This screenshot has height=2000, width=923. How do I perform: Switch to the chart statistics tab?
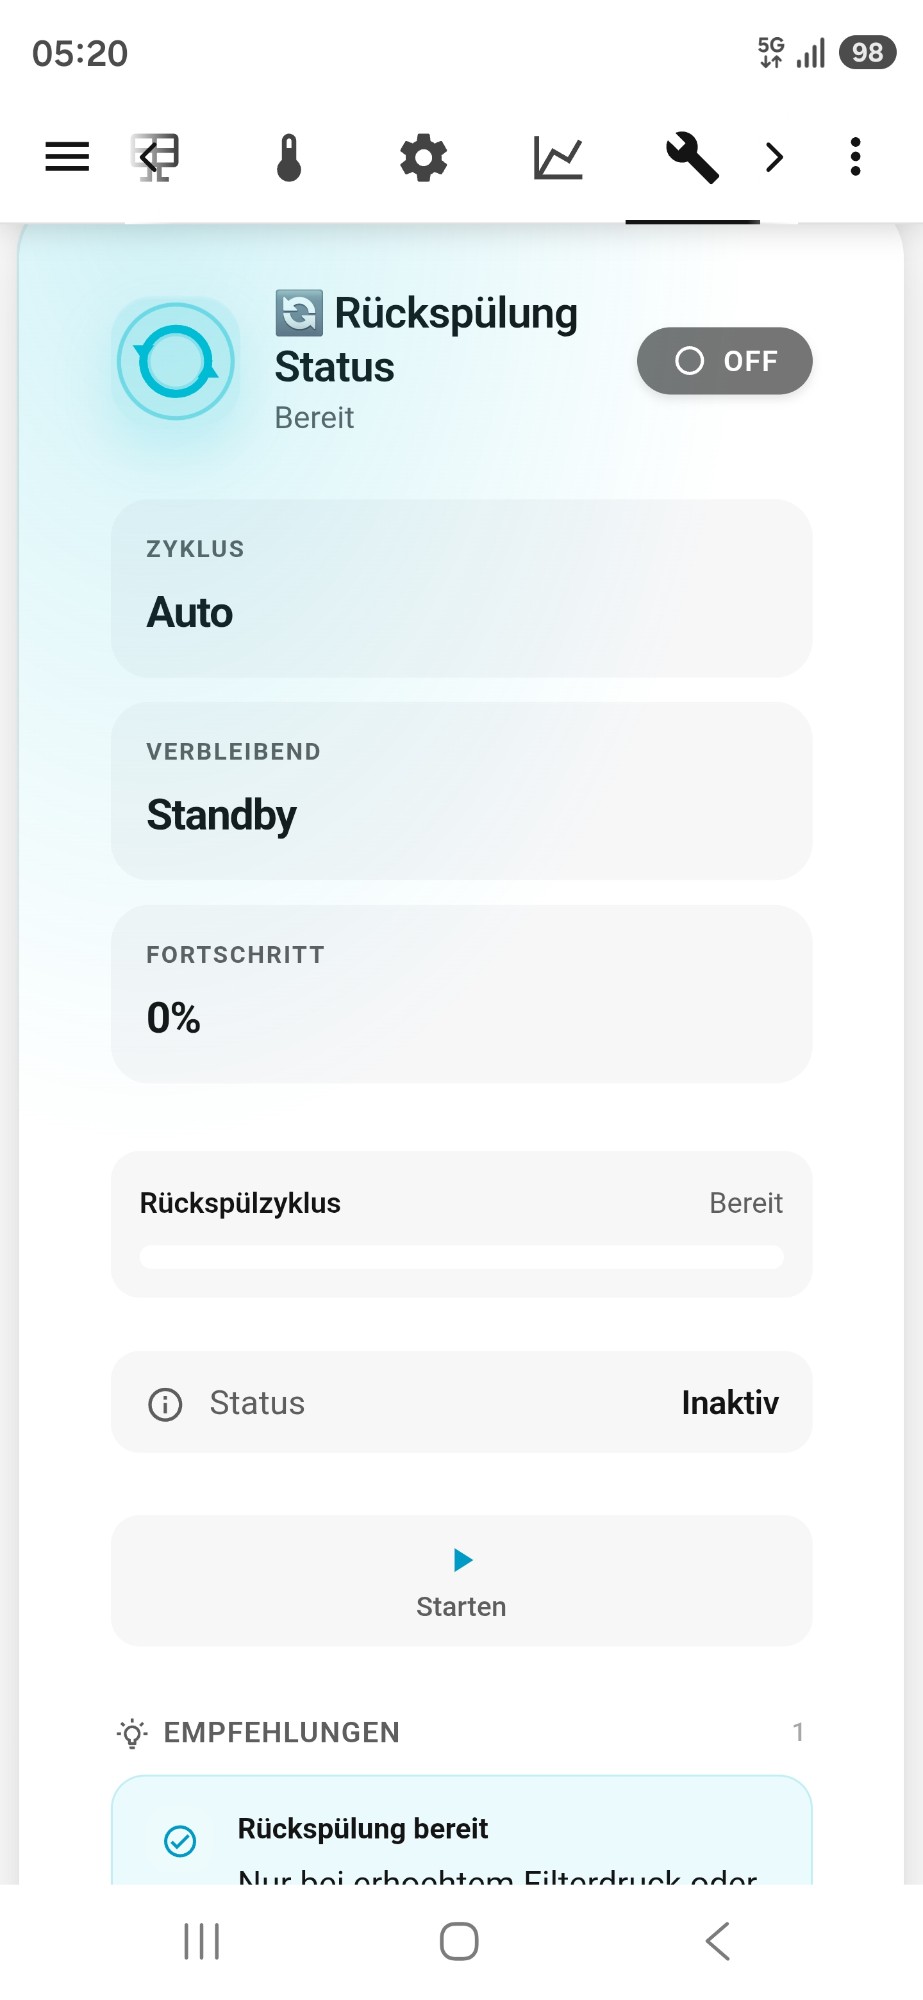(x=558, y=157)
